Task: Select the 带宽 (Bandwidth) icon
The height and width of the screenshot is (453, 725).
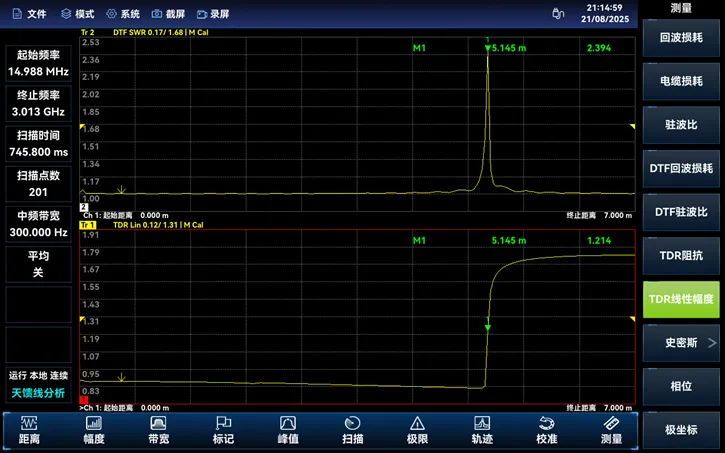Action: pyautogui.click(x=159, y=424)
